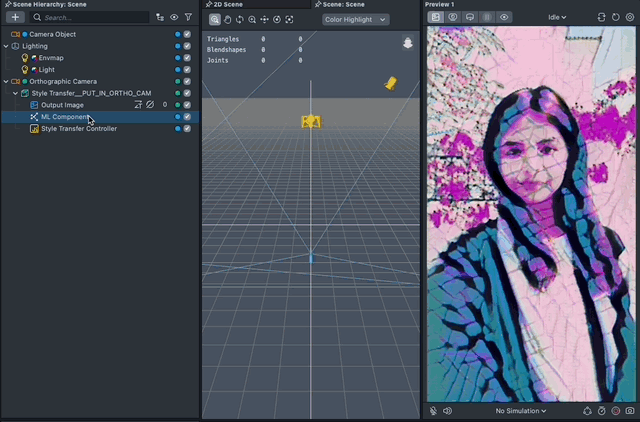The image size is (640, 422).
Task: Toggle the preview speaker audio icon
Action: pos(447,410)
